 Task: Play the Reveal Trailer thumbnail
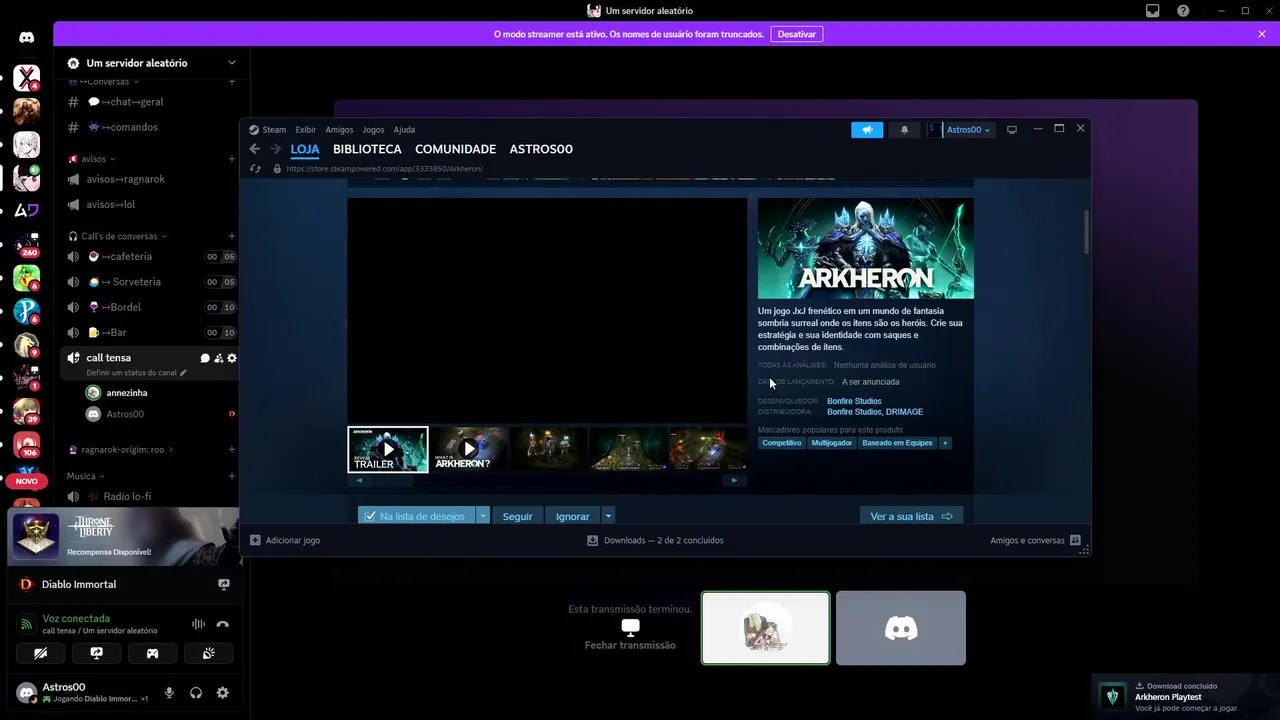388,450
